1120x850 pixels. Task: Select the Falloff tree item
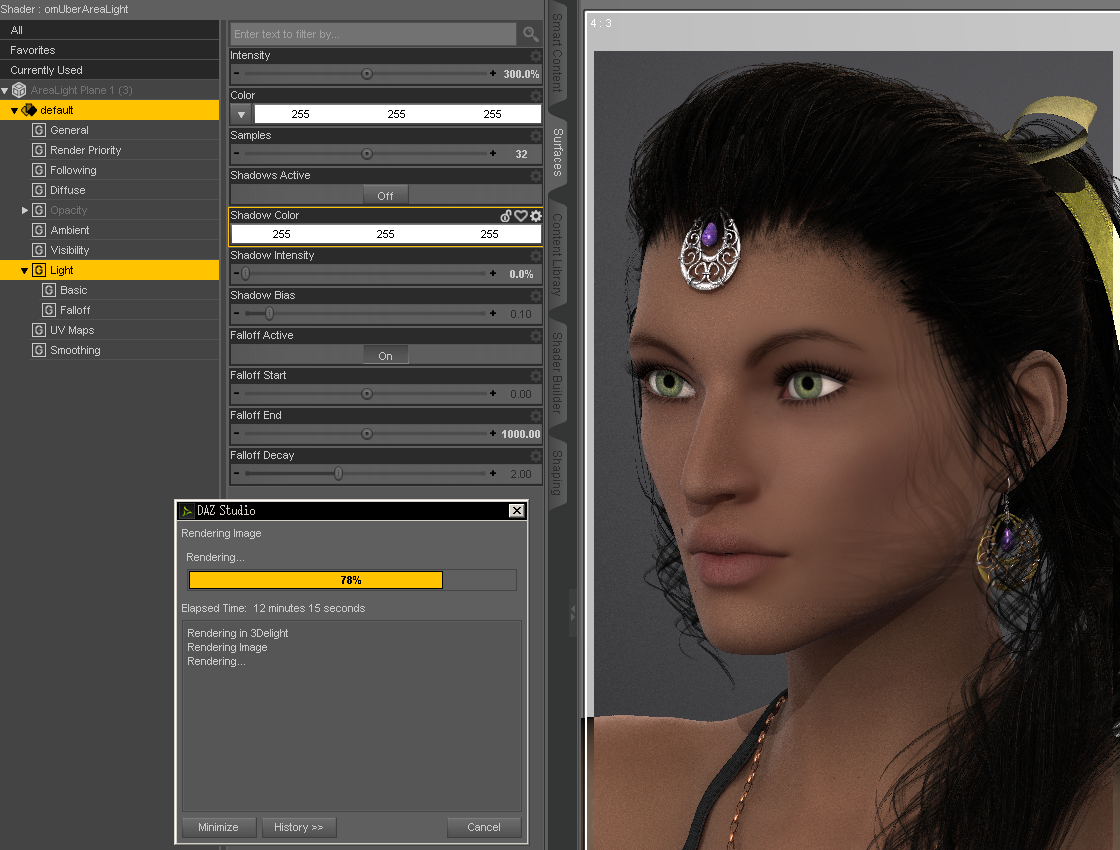pos(75,310)
